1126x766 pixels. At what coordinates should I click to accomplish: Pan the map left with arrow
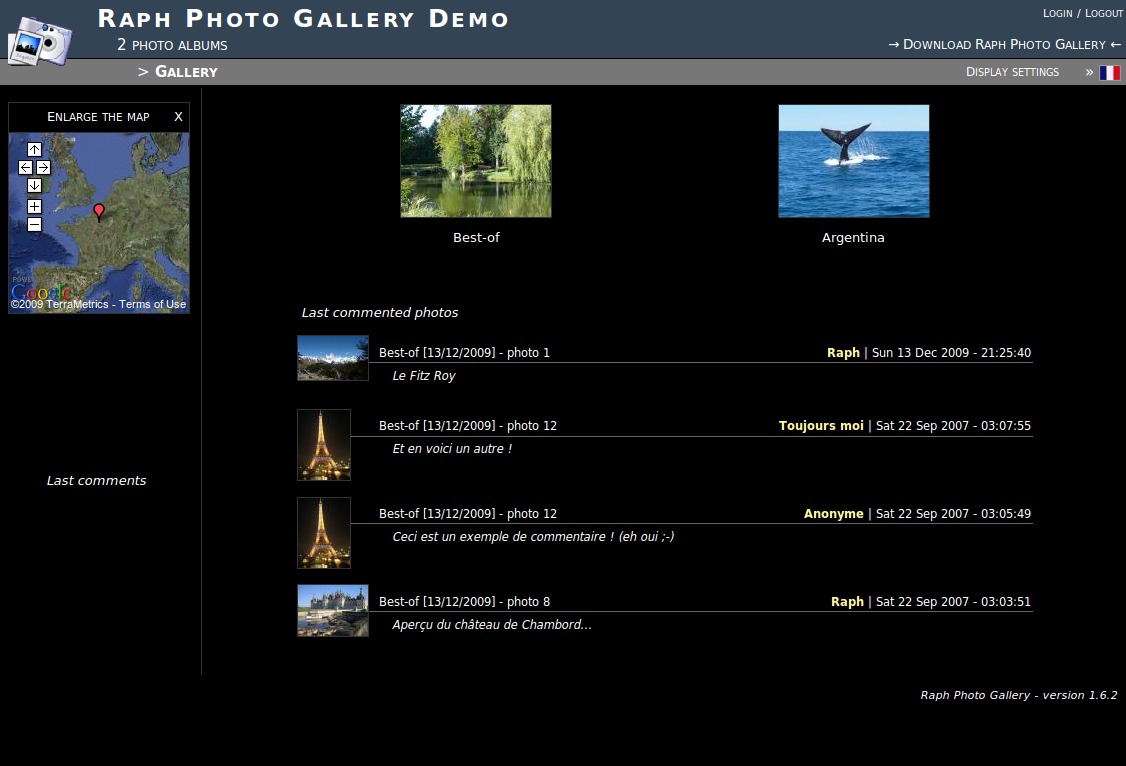(26, 167)
